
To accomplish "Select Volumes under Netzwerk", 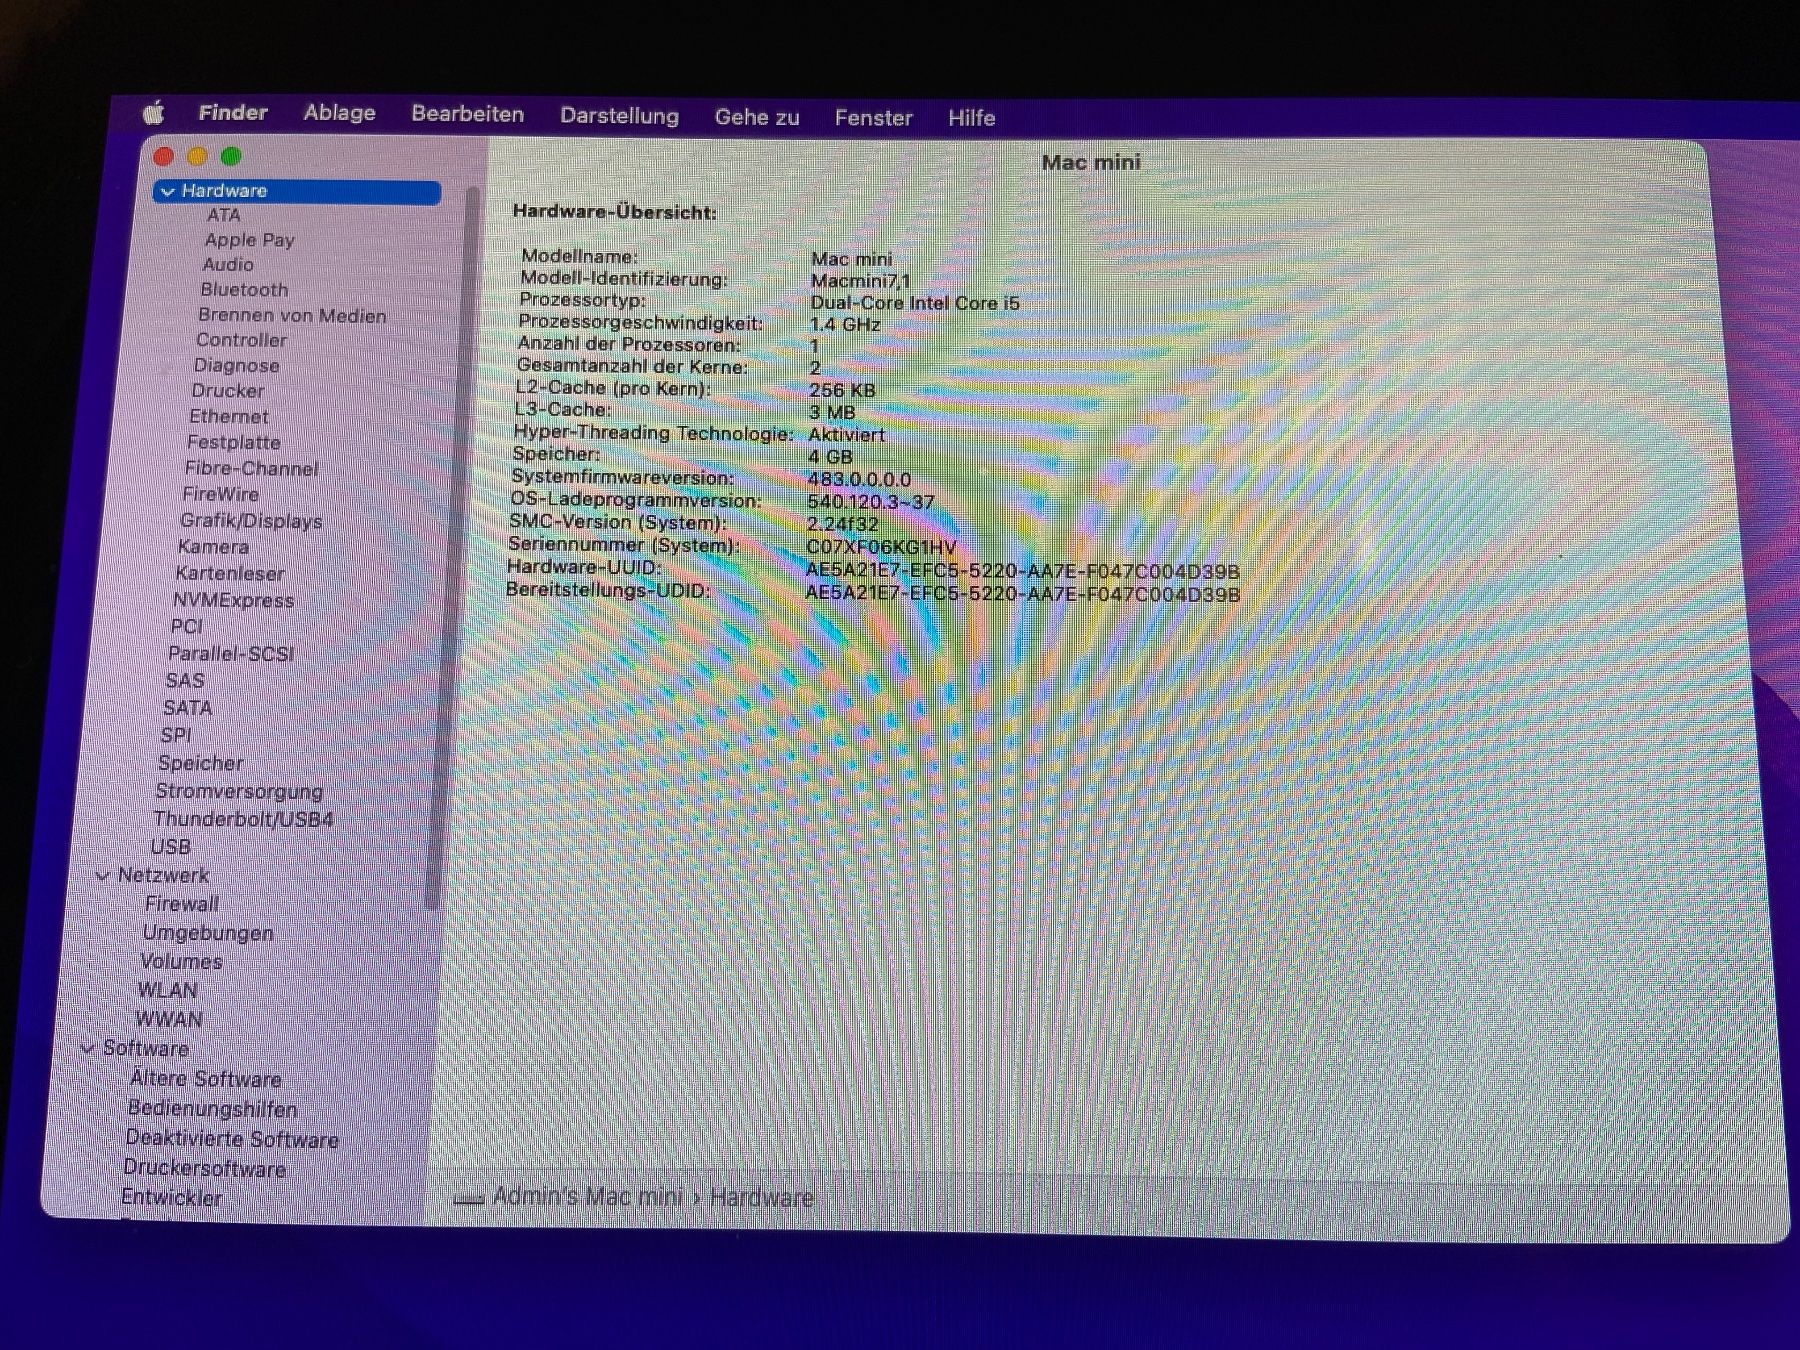I will click(x=181, y=962).
